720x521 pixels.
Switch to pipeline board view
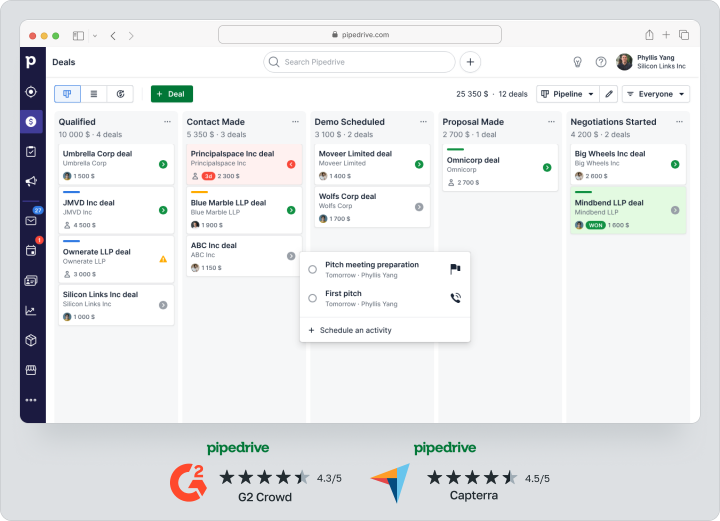(x=67, y=94)
